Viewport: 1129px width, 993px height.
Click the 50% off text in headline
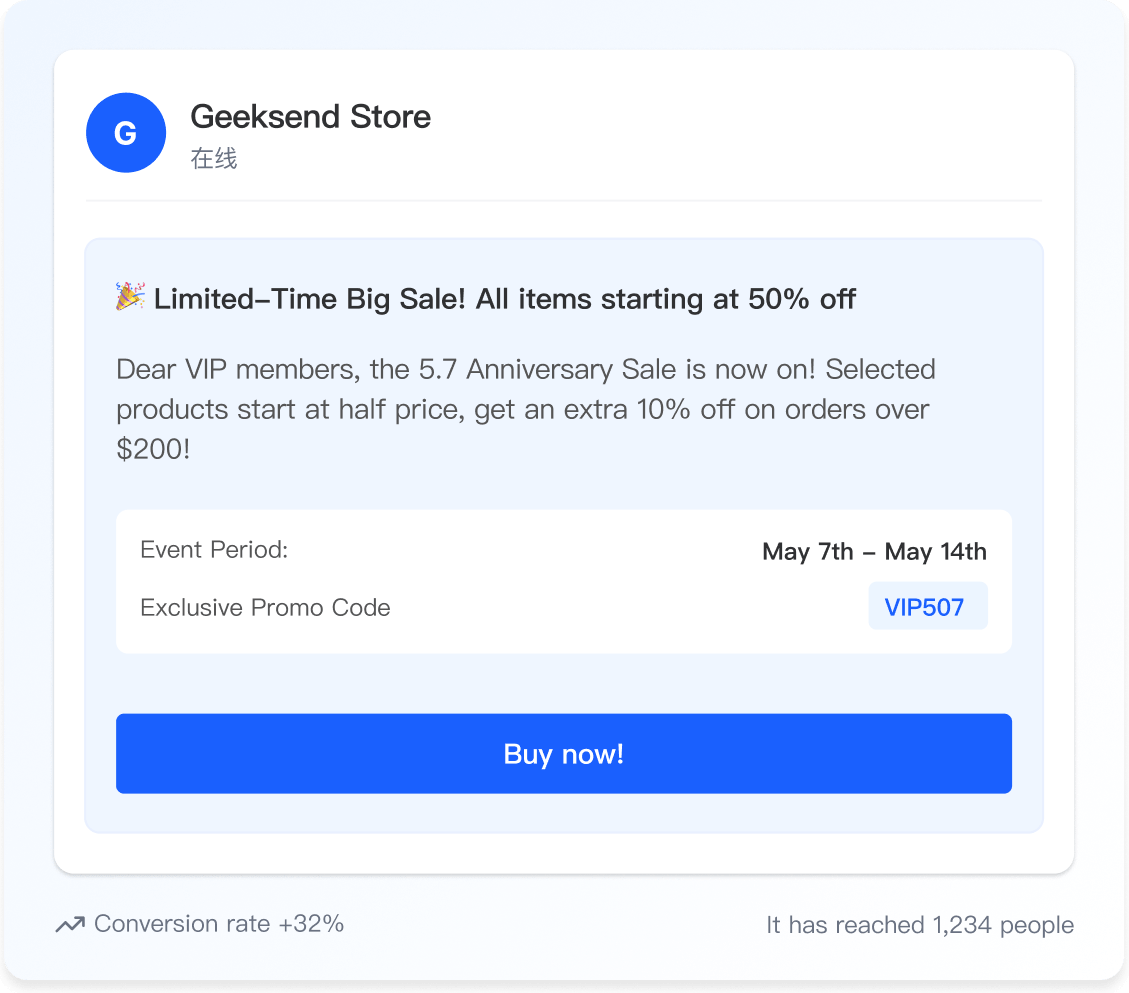802,299
